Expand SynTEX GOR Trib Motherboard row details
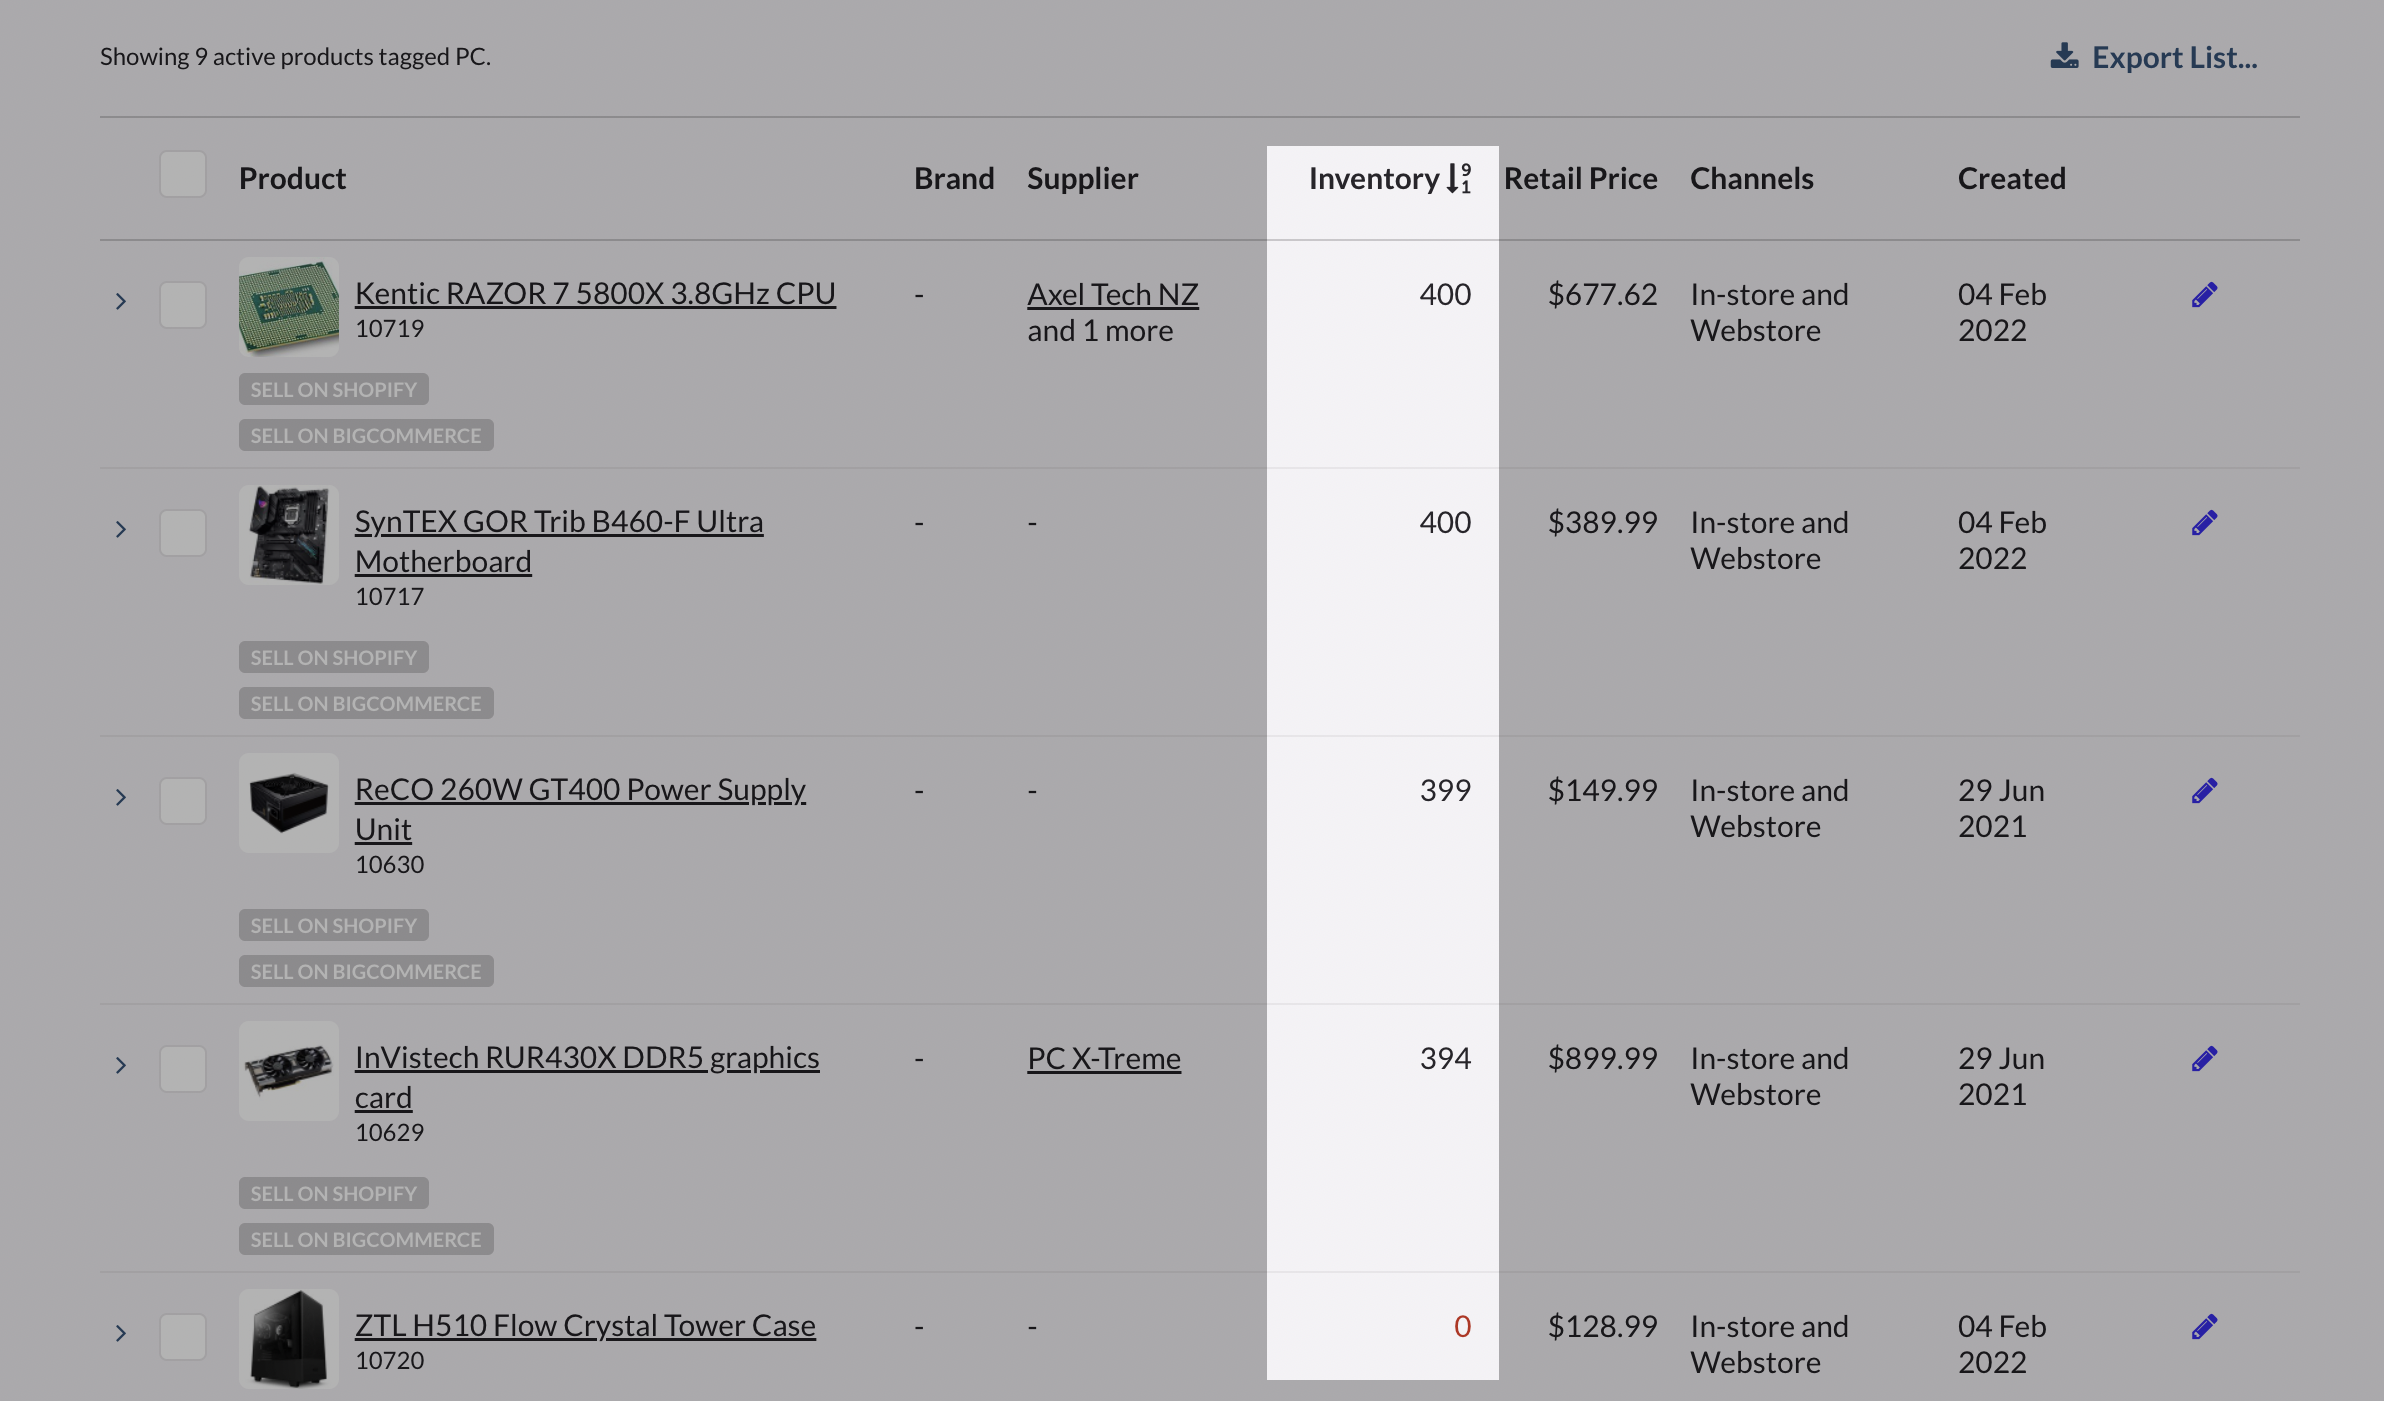 coord(121,529)
